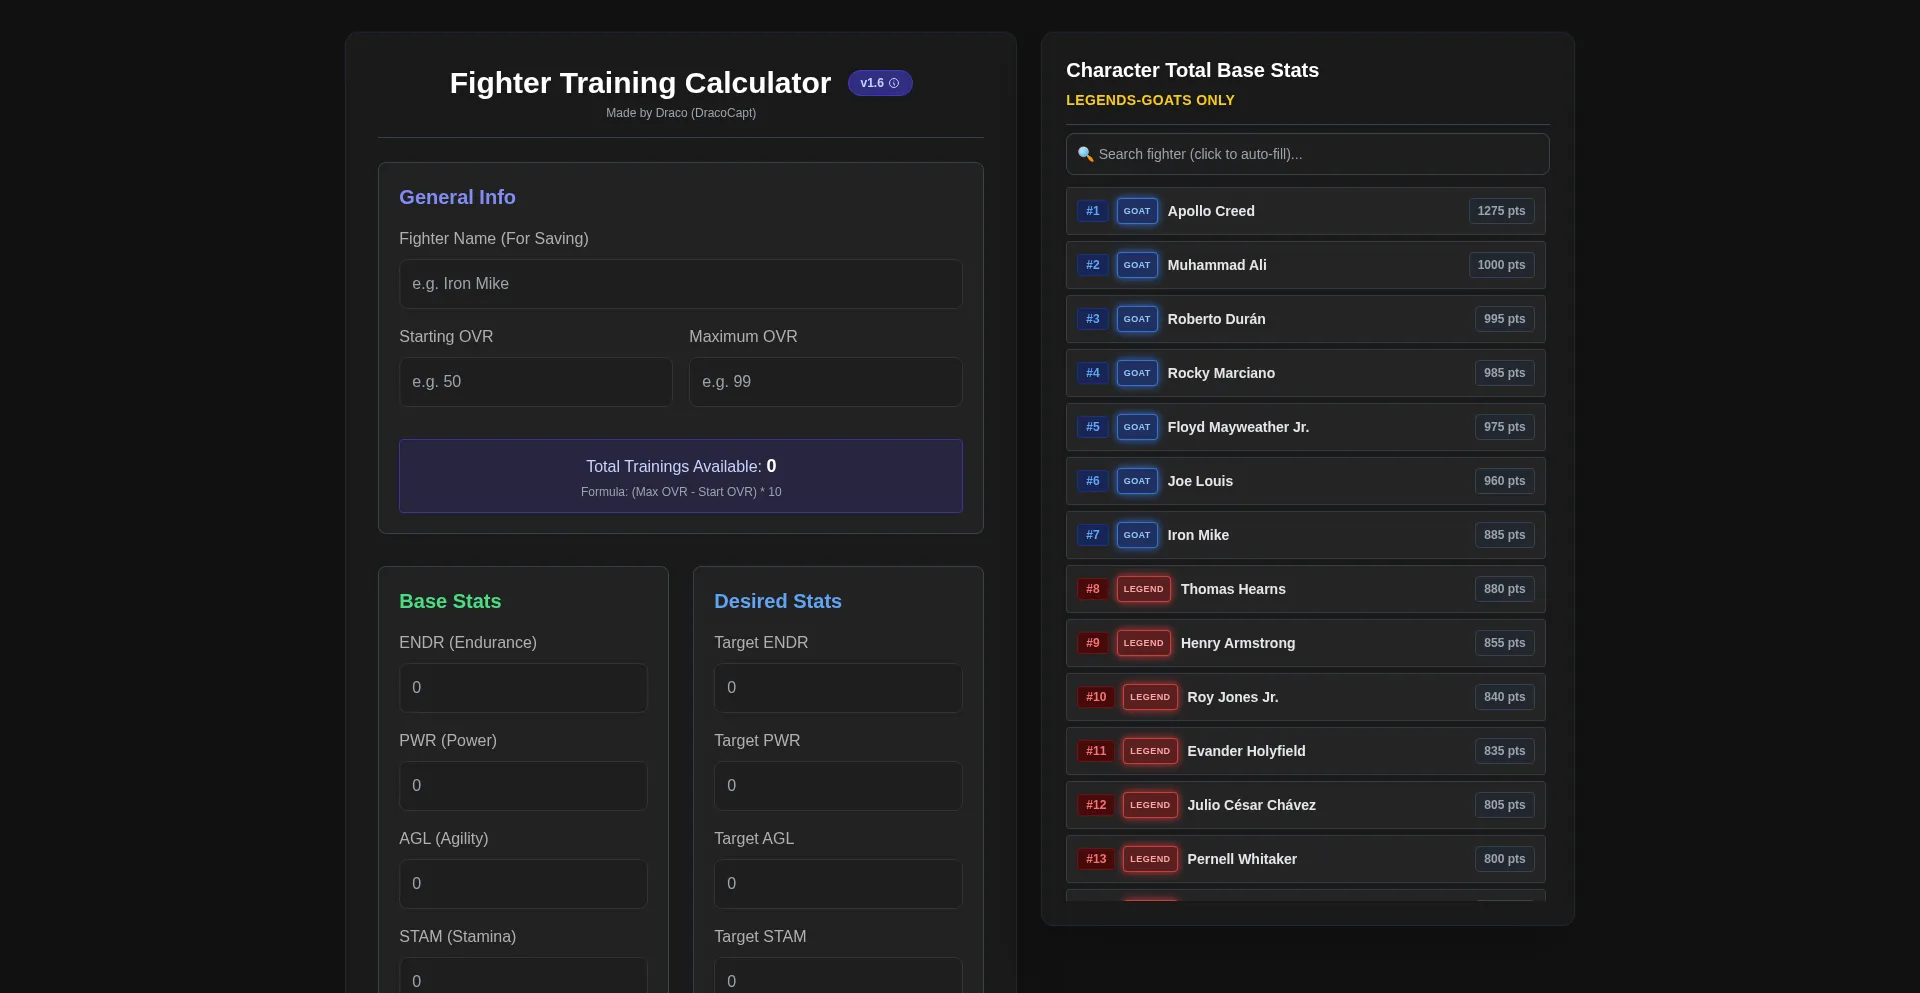Focus the Search fighter box
The width and height of the screenshot is (1920, 993).
(1308, 154)
